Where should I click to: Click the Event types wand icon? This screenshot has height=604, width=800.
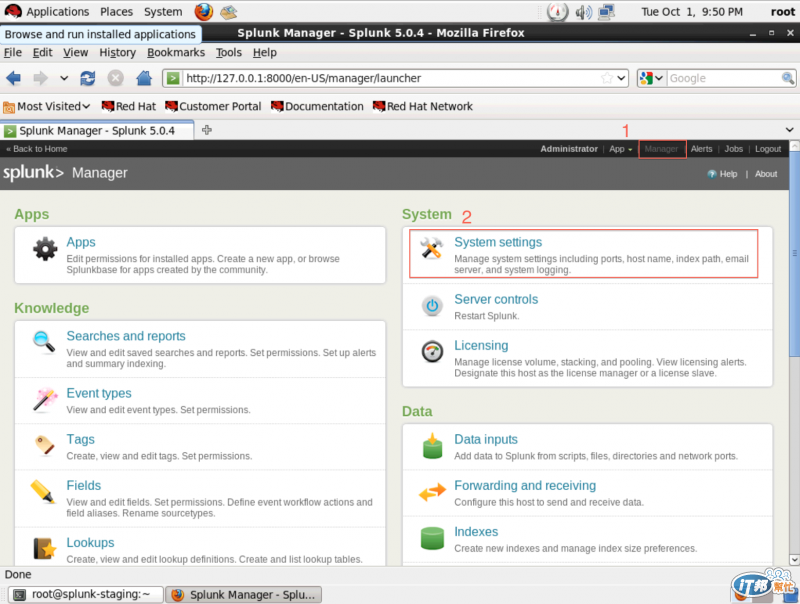coord(45,399)
